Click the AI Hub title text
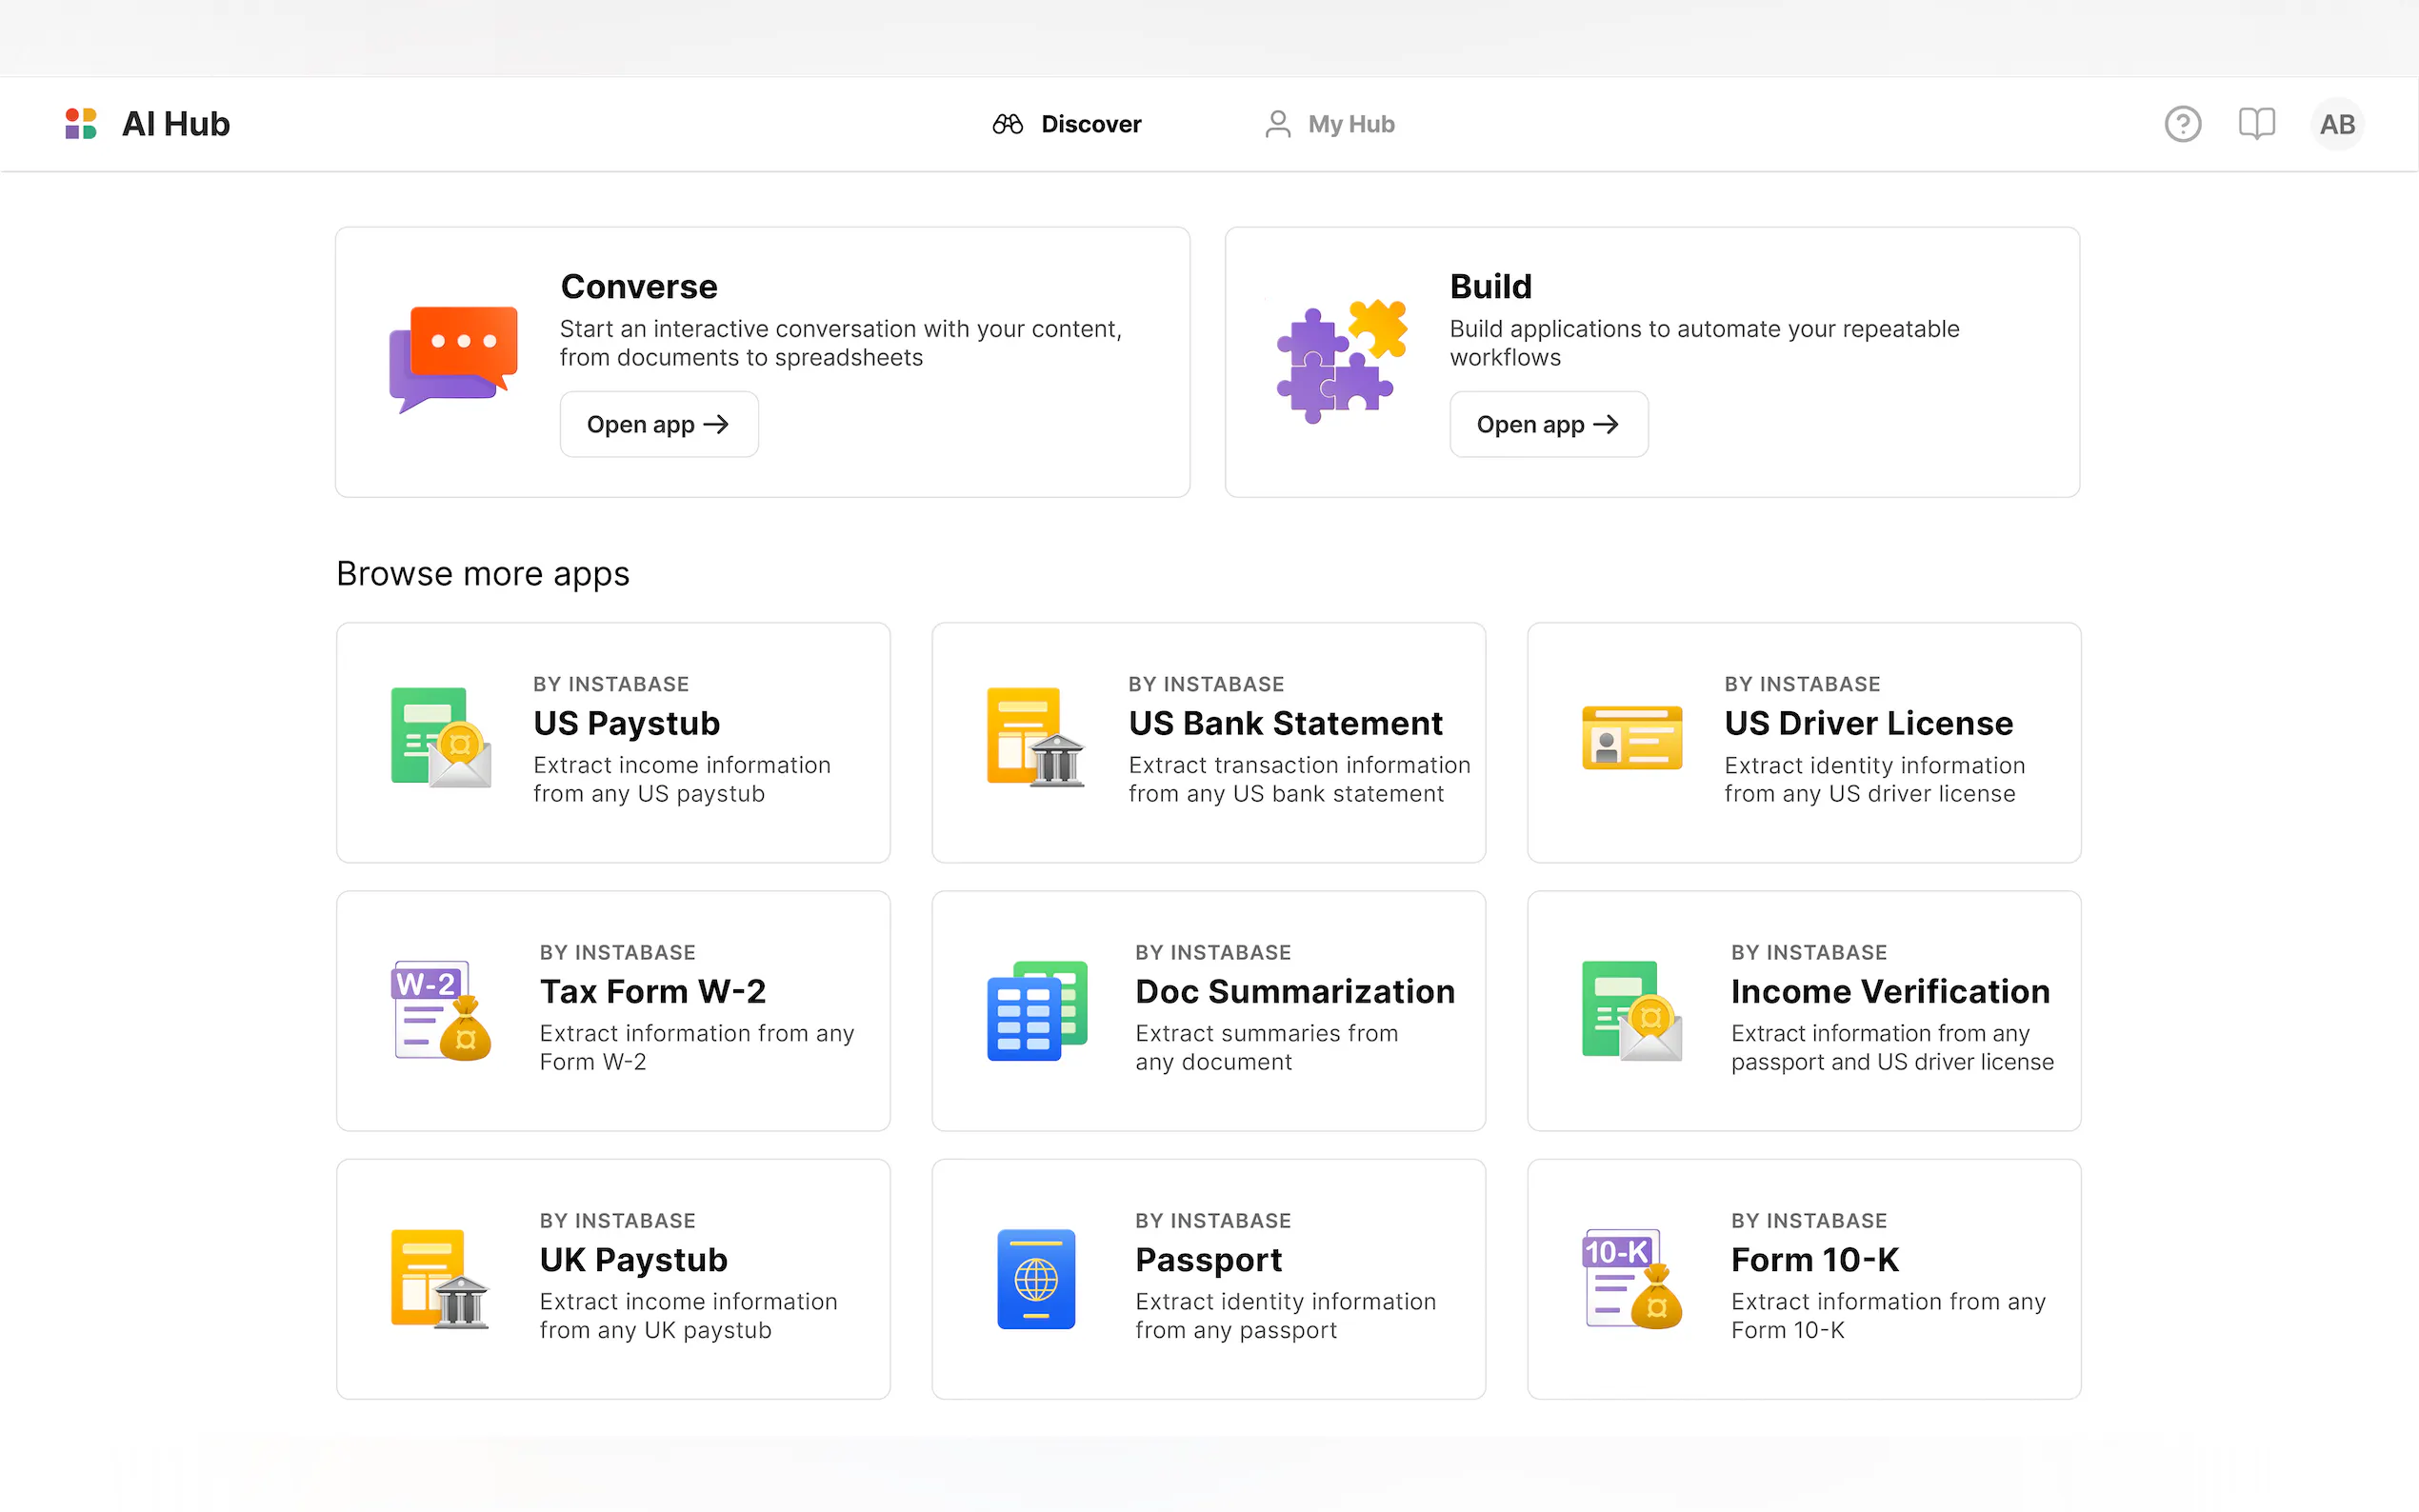The width and height of the screenshot is (2419, 1512). pos(176,124)
